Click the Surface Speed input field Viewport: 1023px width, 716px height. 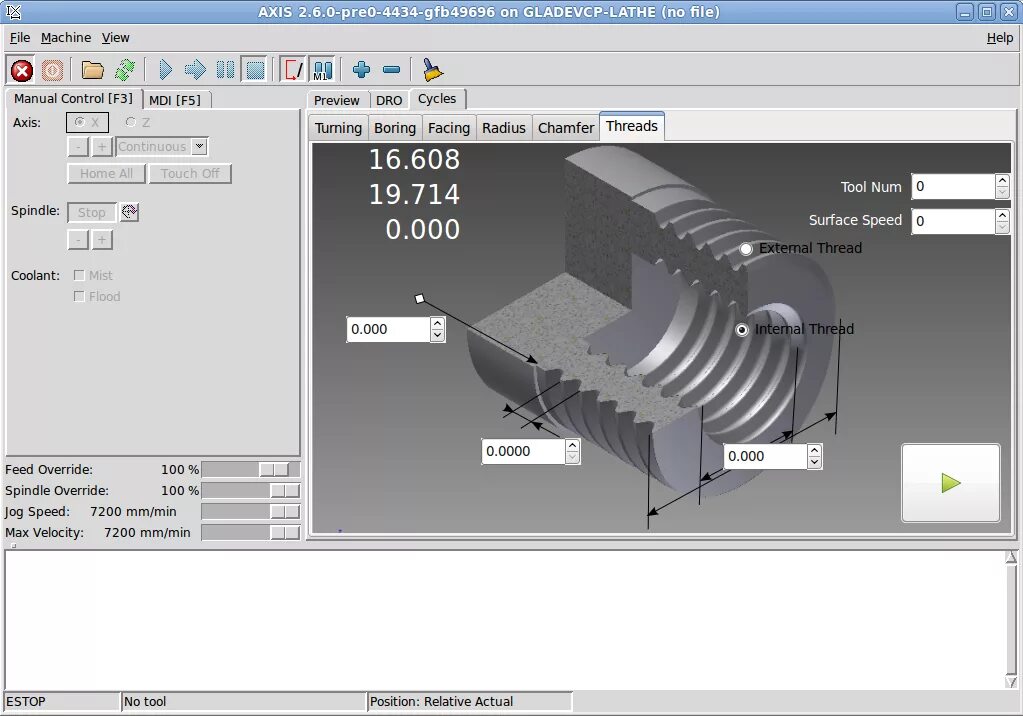(953, 221)
